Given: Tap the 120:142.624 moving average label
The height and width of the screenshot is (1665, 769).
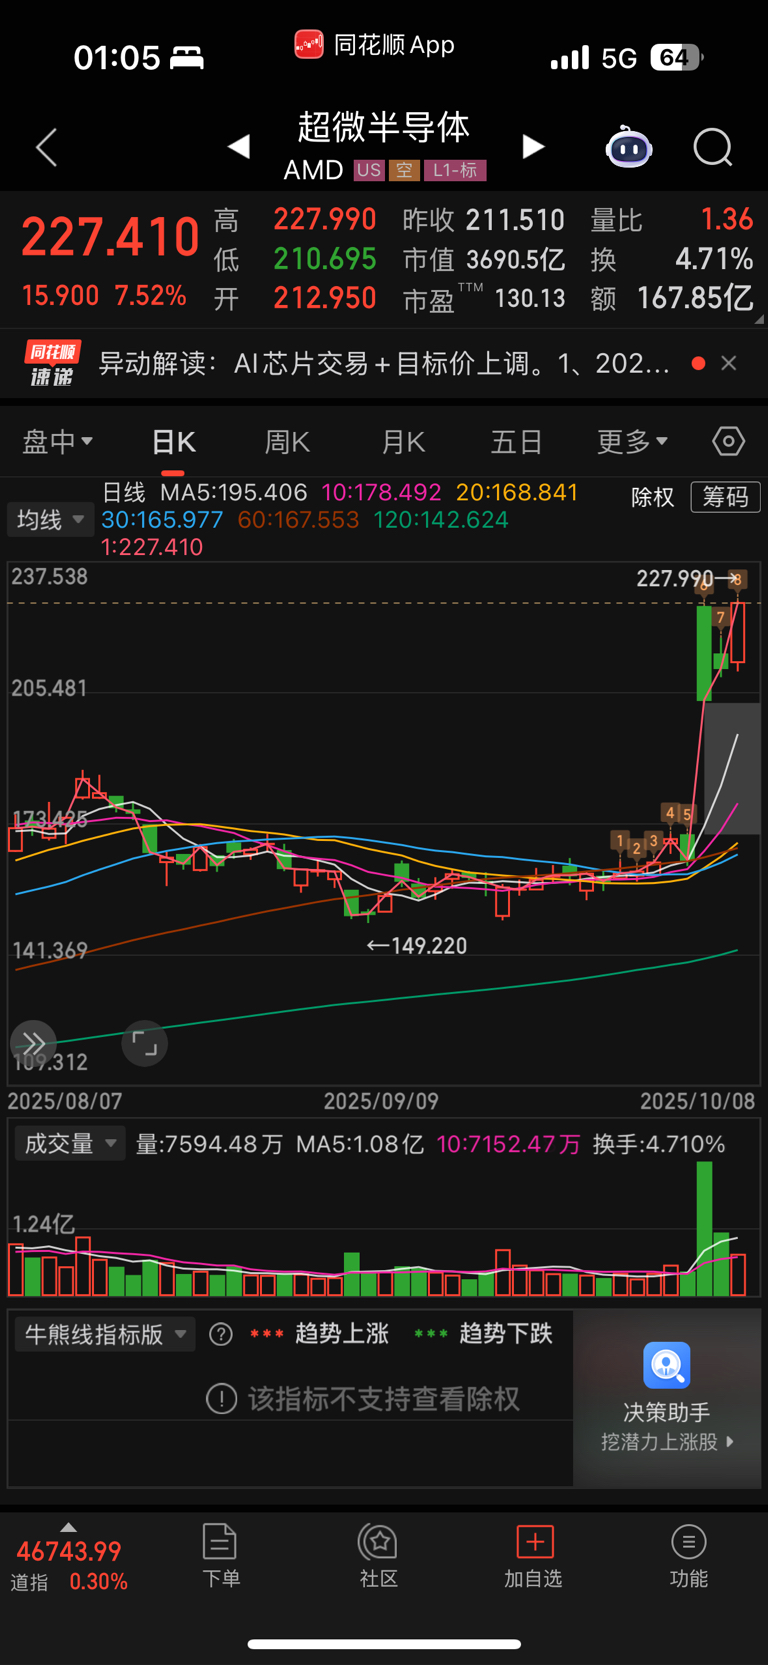Looking at the screenshot, I should click(441, 520).
